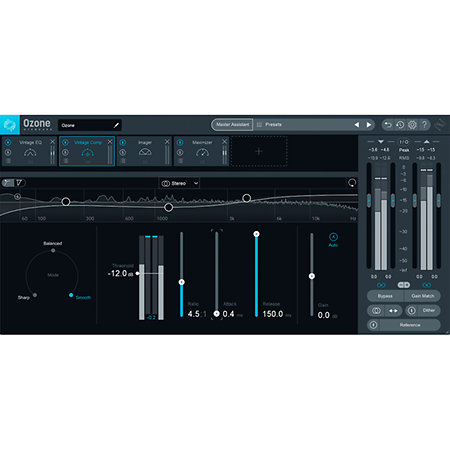Select Balanced compression mode
The width and height of the screenshot is (450, 450).
coord(53,250)
